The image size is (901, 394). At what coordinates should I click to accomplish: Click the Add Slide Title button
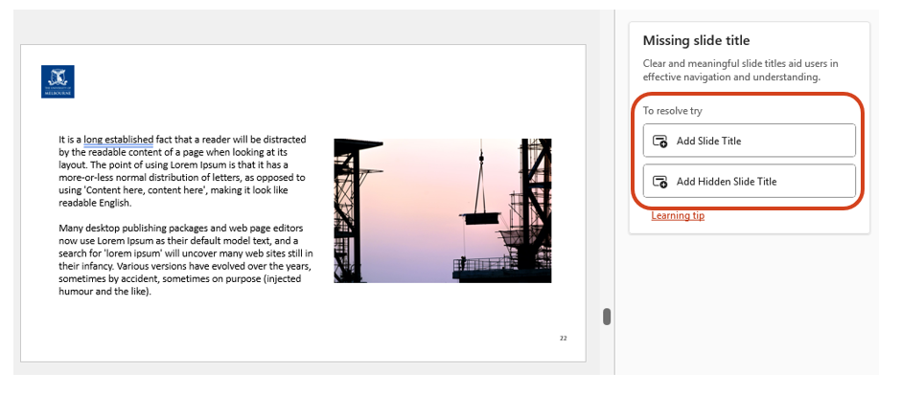click(x=749, y=140)
